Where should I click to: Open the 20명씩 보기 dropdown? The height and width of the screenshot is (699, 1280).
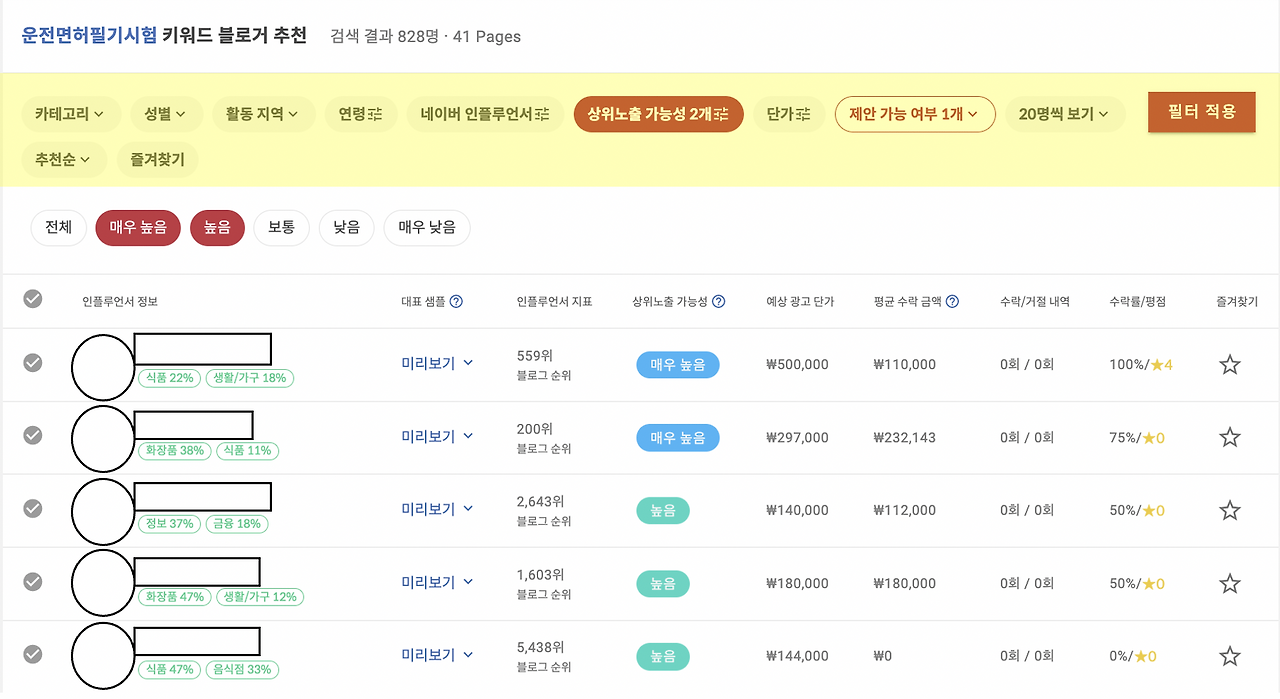pos(1065,114)
